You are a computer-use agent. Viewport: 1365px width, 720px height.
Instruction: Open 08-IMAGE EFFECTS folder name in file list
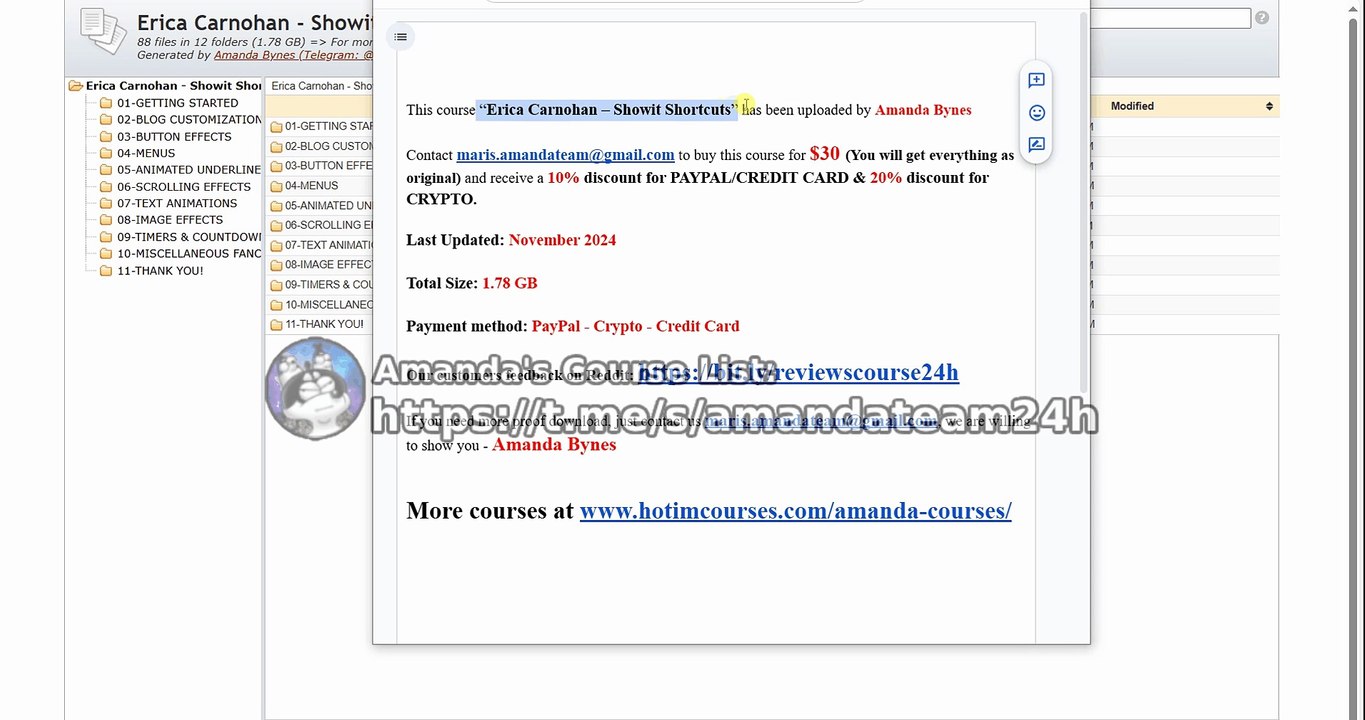(329, 265)
